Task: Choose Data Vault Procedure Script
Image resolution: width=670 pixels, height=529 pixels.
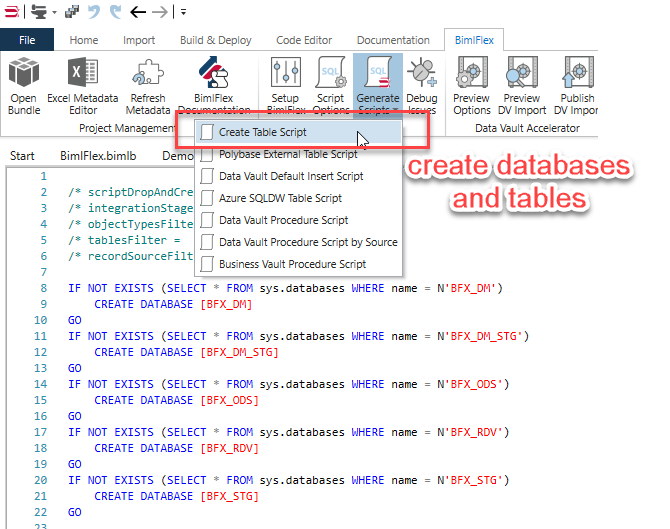Action: [298, 220]
